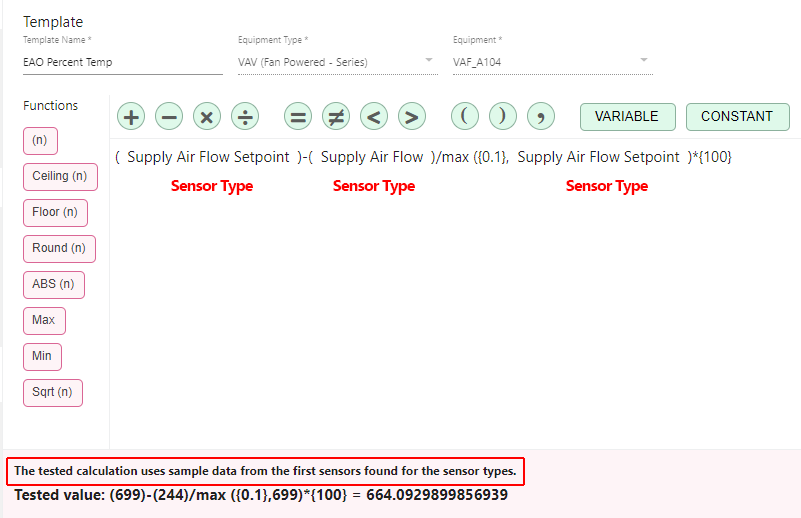The image size is (801, 518).
Task: Open the Equipment Type dropdown
Action: 336,62
